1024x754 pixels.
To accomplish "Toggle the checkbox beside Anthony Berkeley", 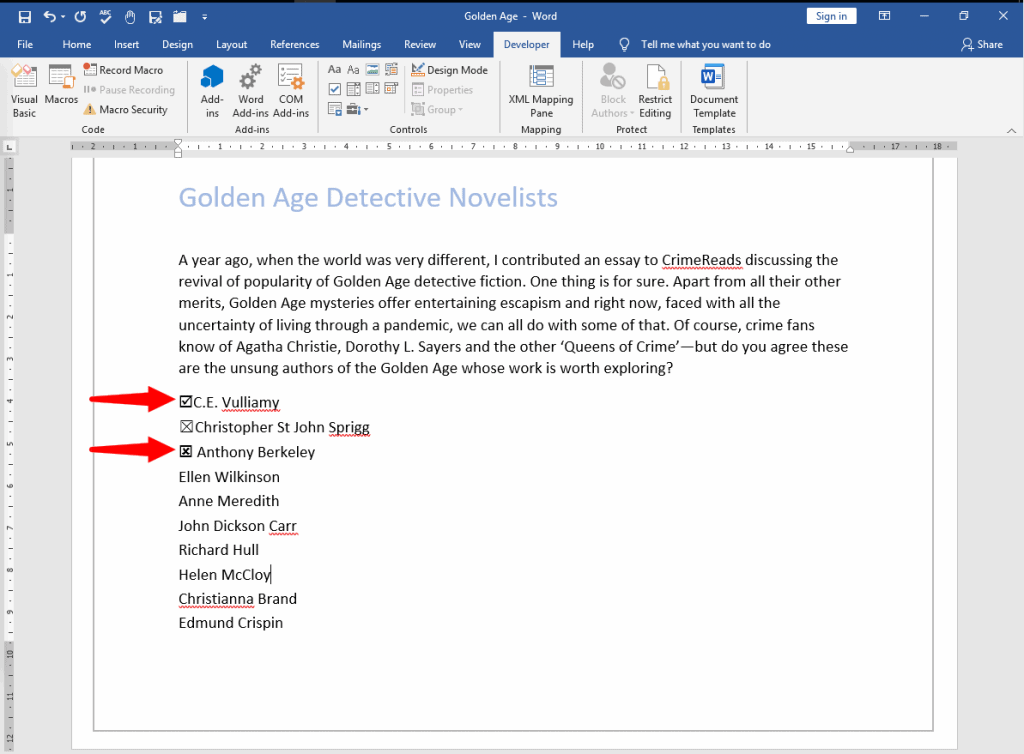I will tap(185, 452).
